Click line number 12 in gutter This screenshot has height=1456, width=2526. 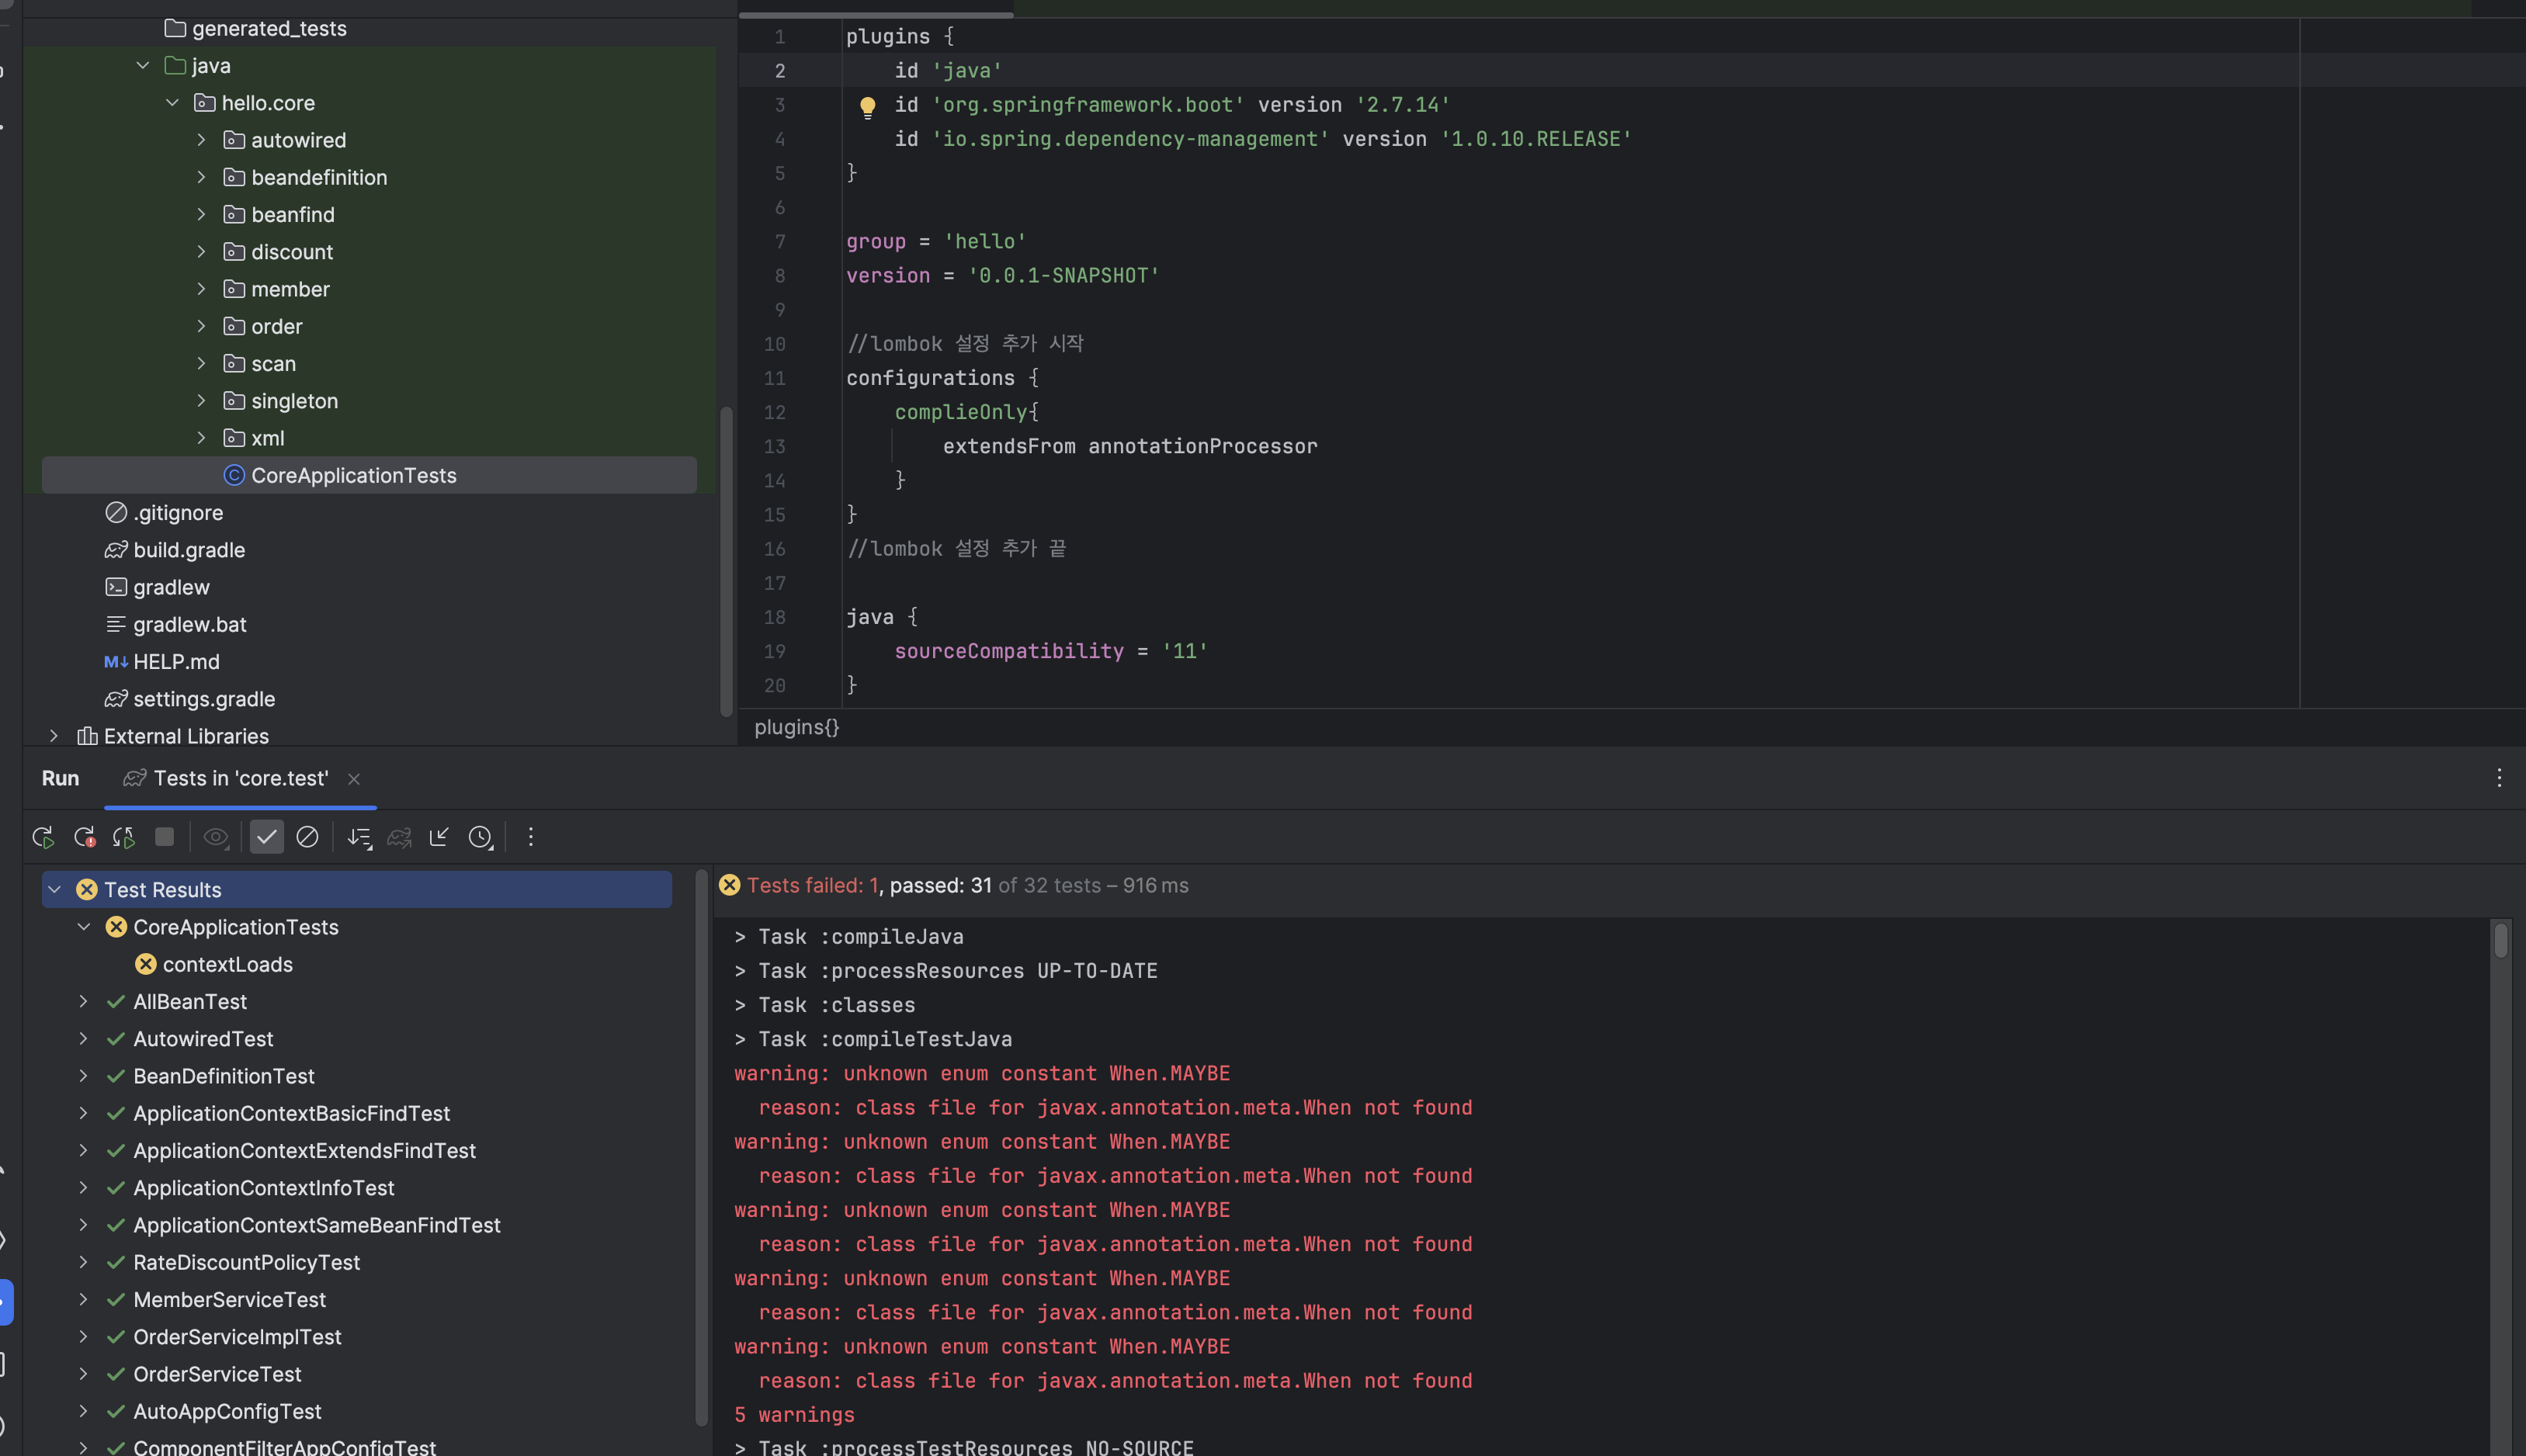775,412
